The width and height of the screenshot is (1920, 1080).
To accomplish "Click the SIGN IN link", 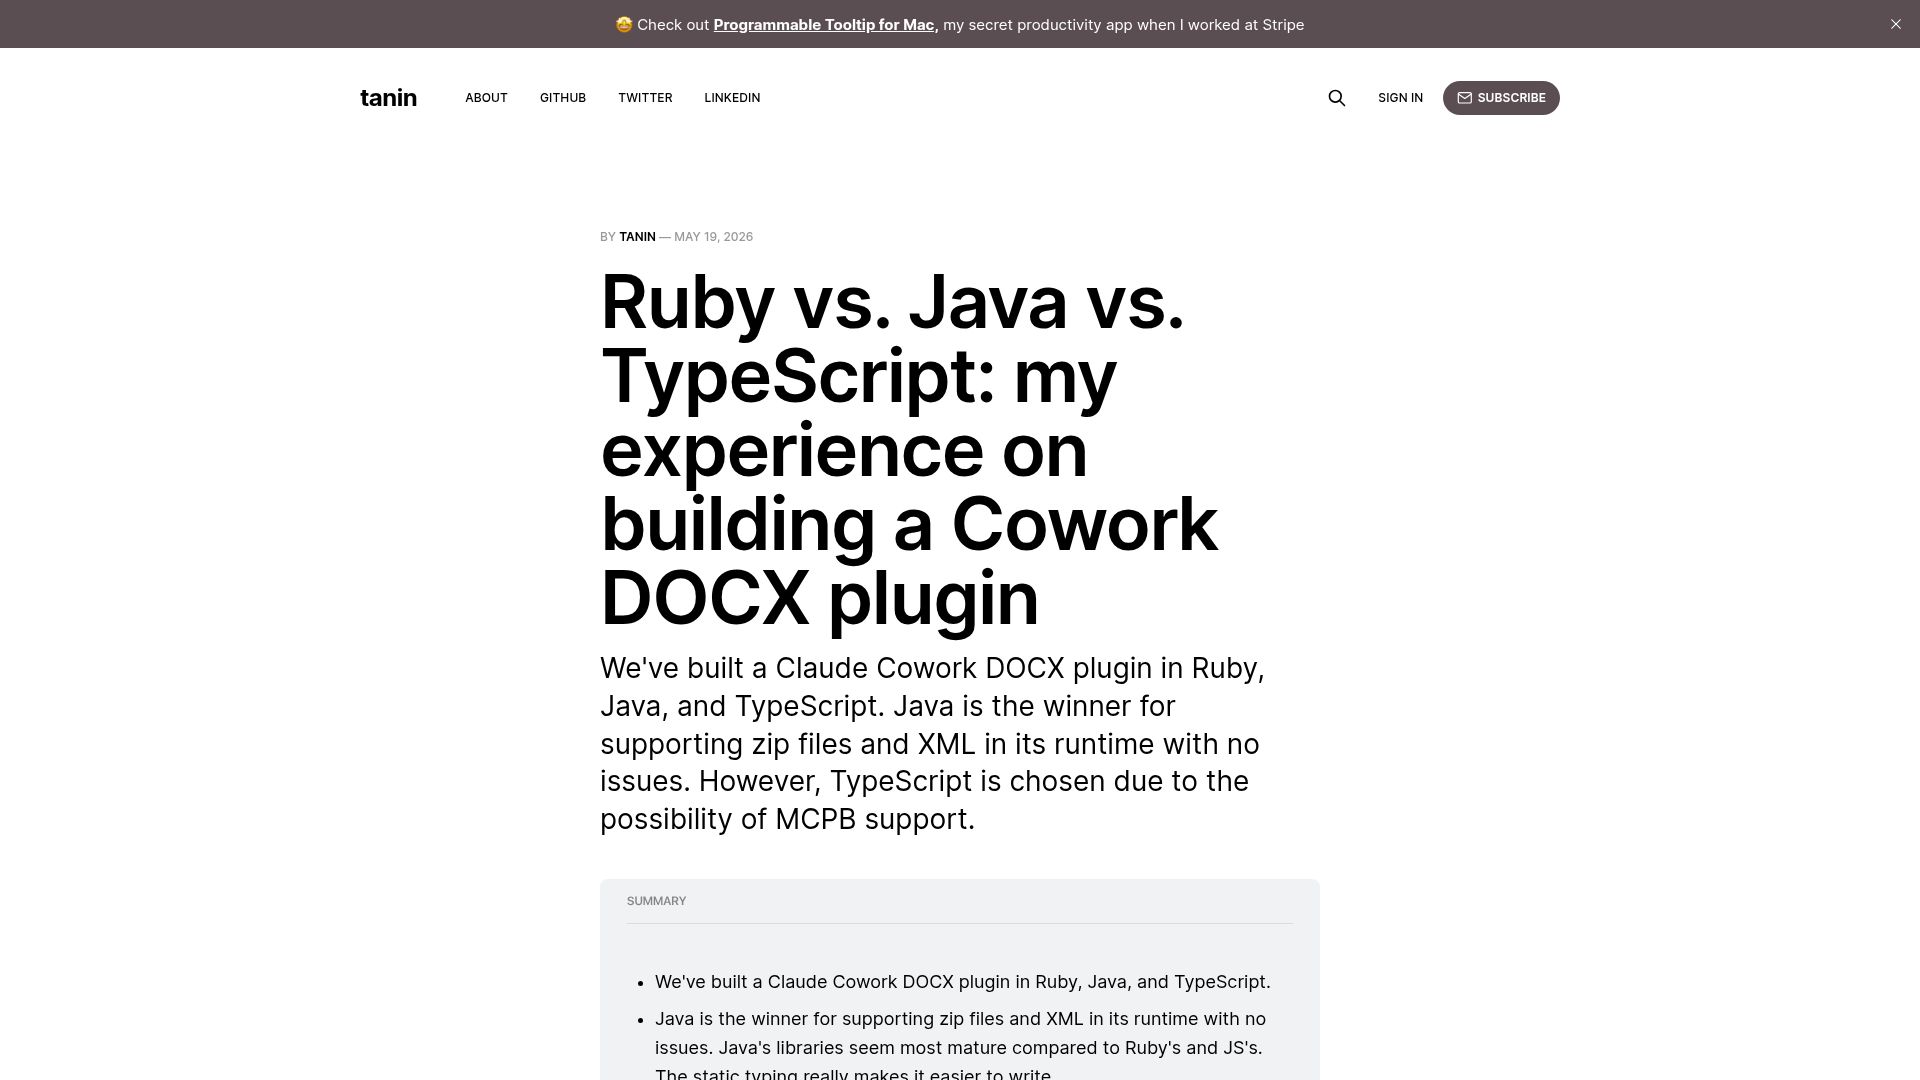I will 1400,98.
